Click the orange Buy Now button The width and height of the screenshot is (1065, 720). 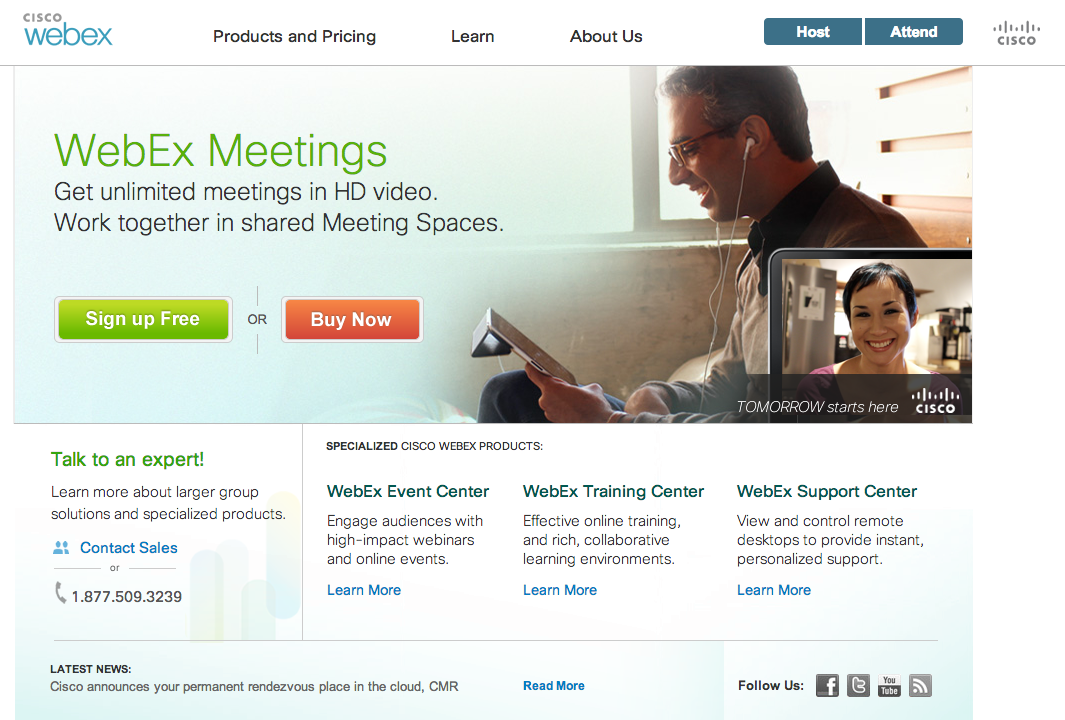tap(352, 319)
